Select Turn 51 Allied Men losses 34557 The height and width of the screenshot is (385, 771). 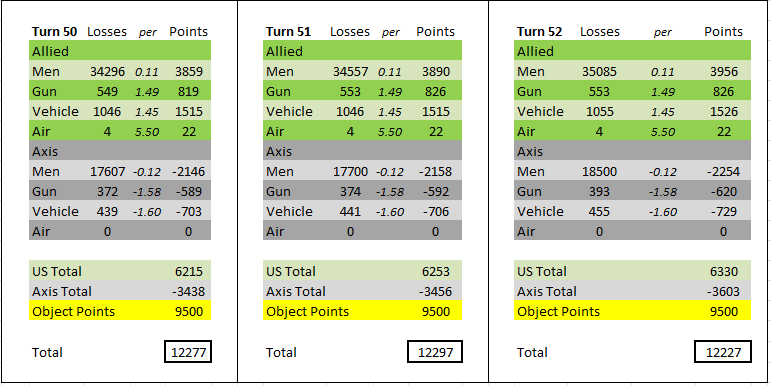350,72
